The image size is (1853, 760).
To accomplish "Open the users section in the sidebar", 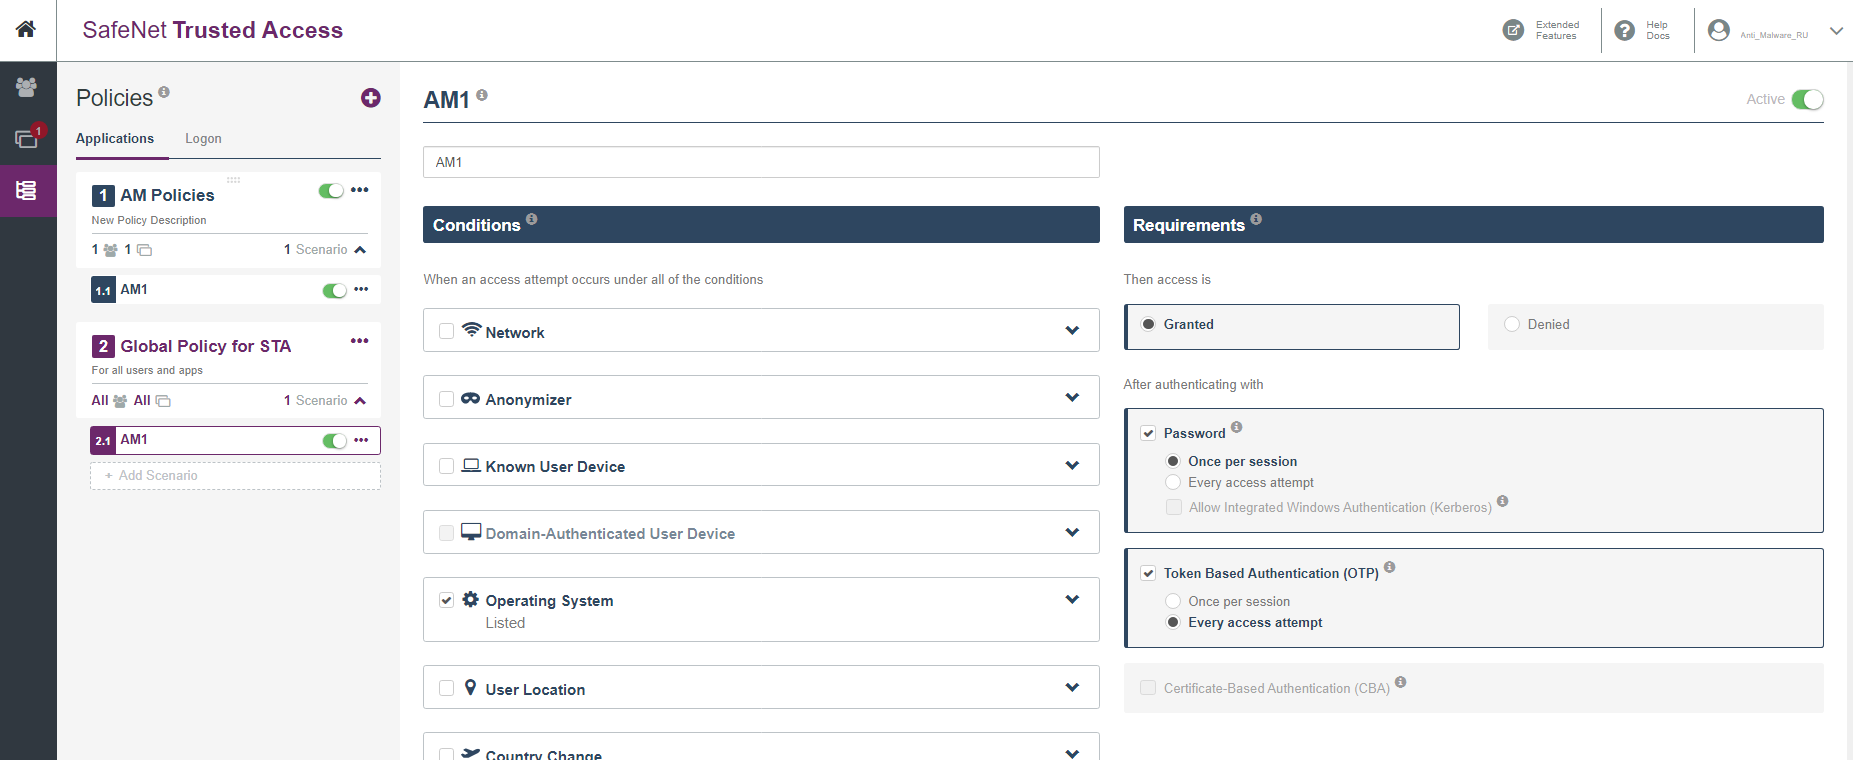I will tap(27, 87).
